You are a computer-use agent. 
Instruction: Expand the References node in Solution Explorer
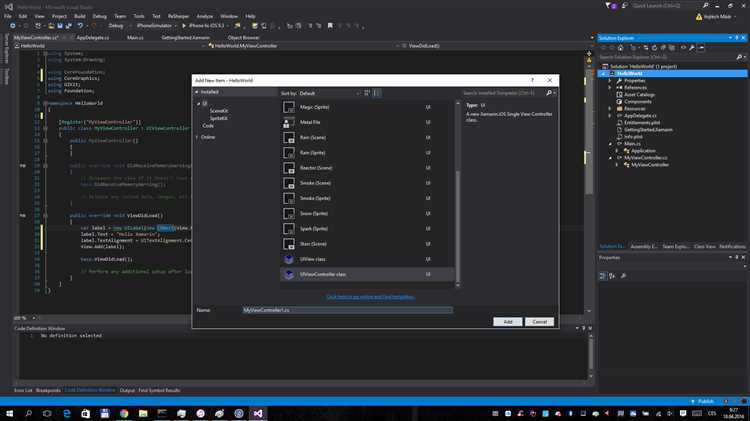pyautogui.click(x=611, y=87)
